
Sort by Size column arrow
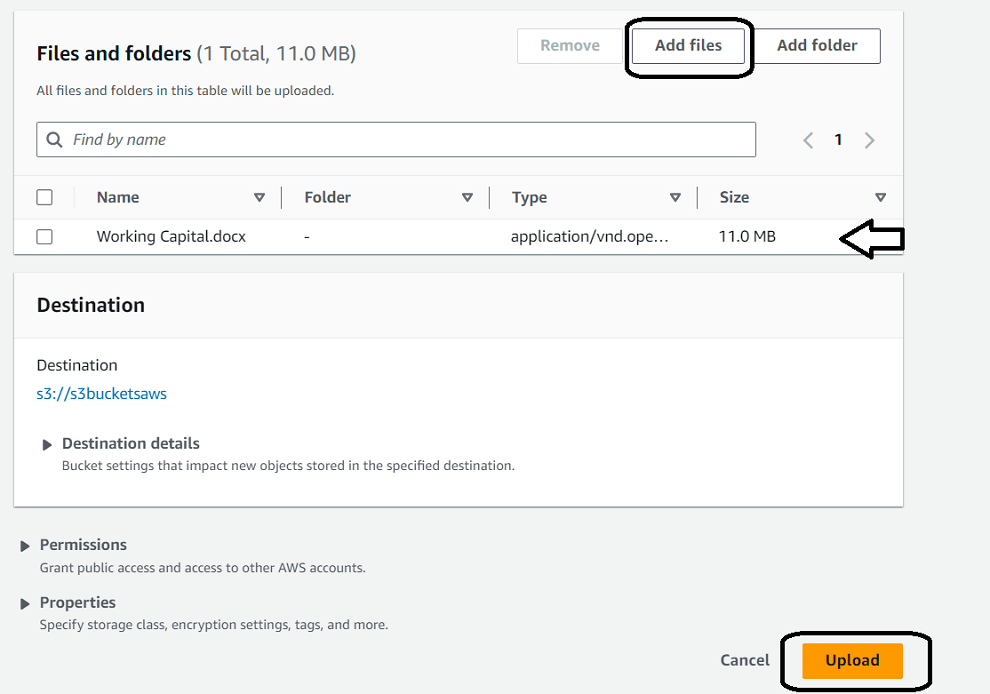coord(880,198)
